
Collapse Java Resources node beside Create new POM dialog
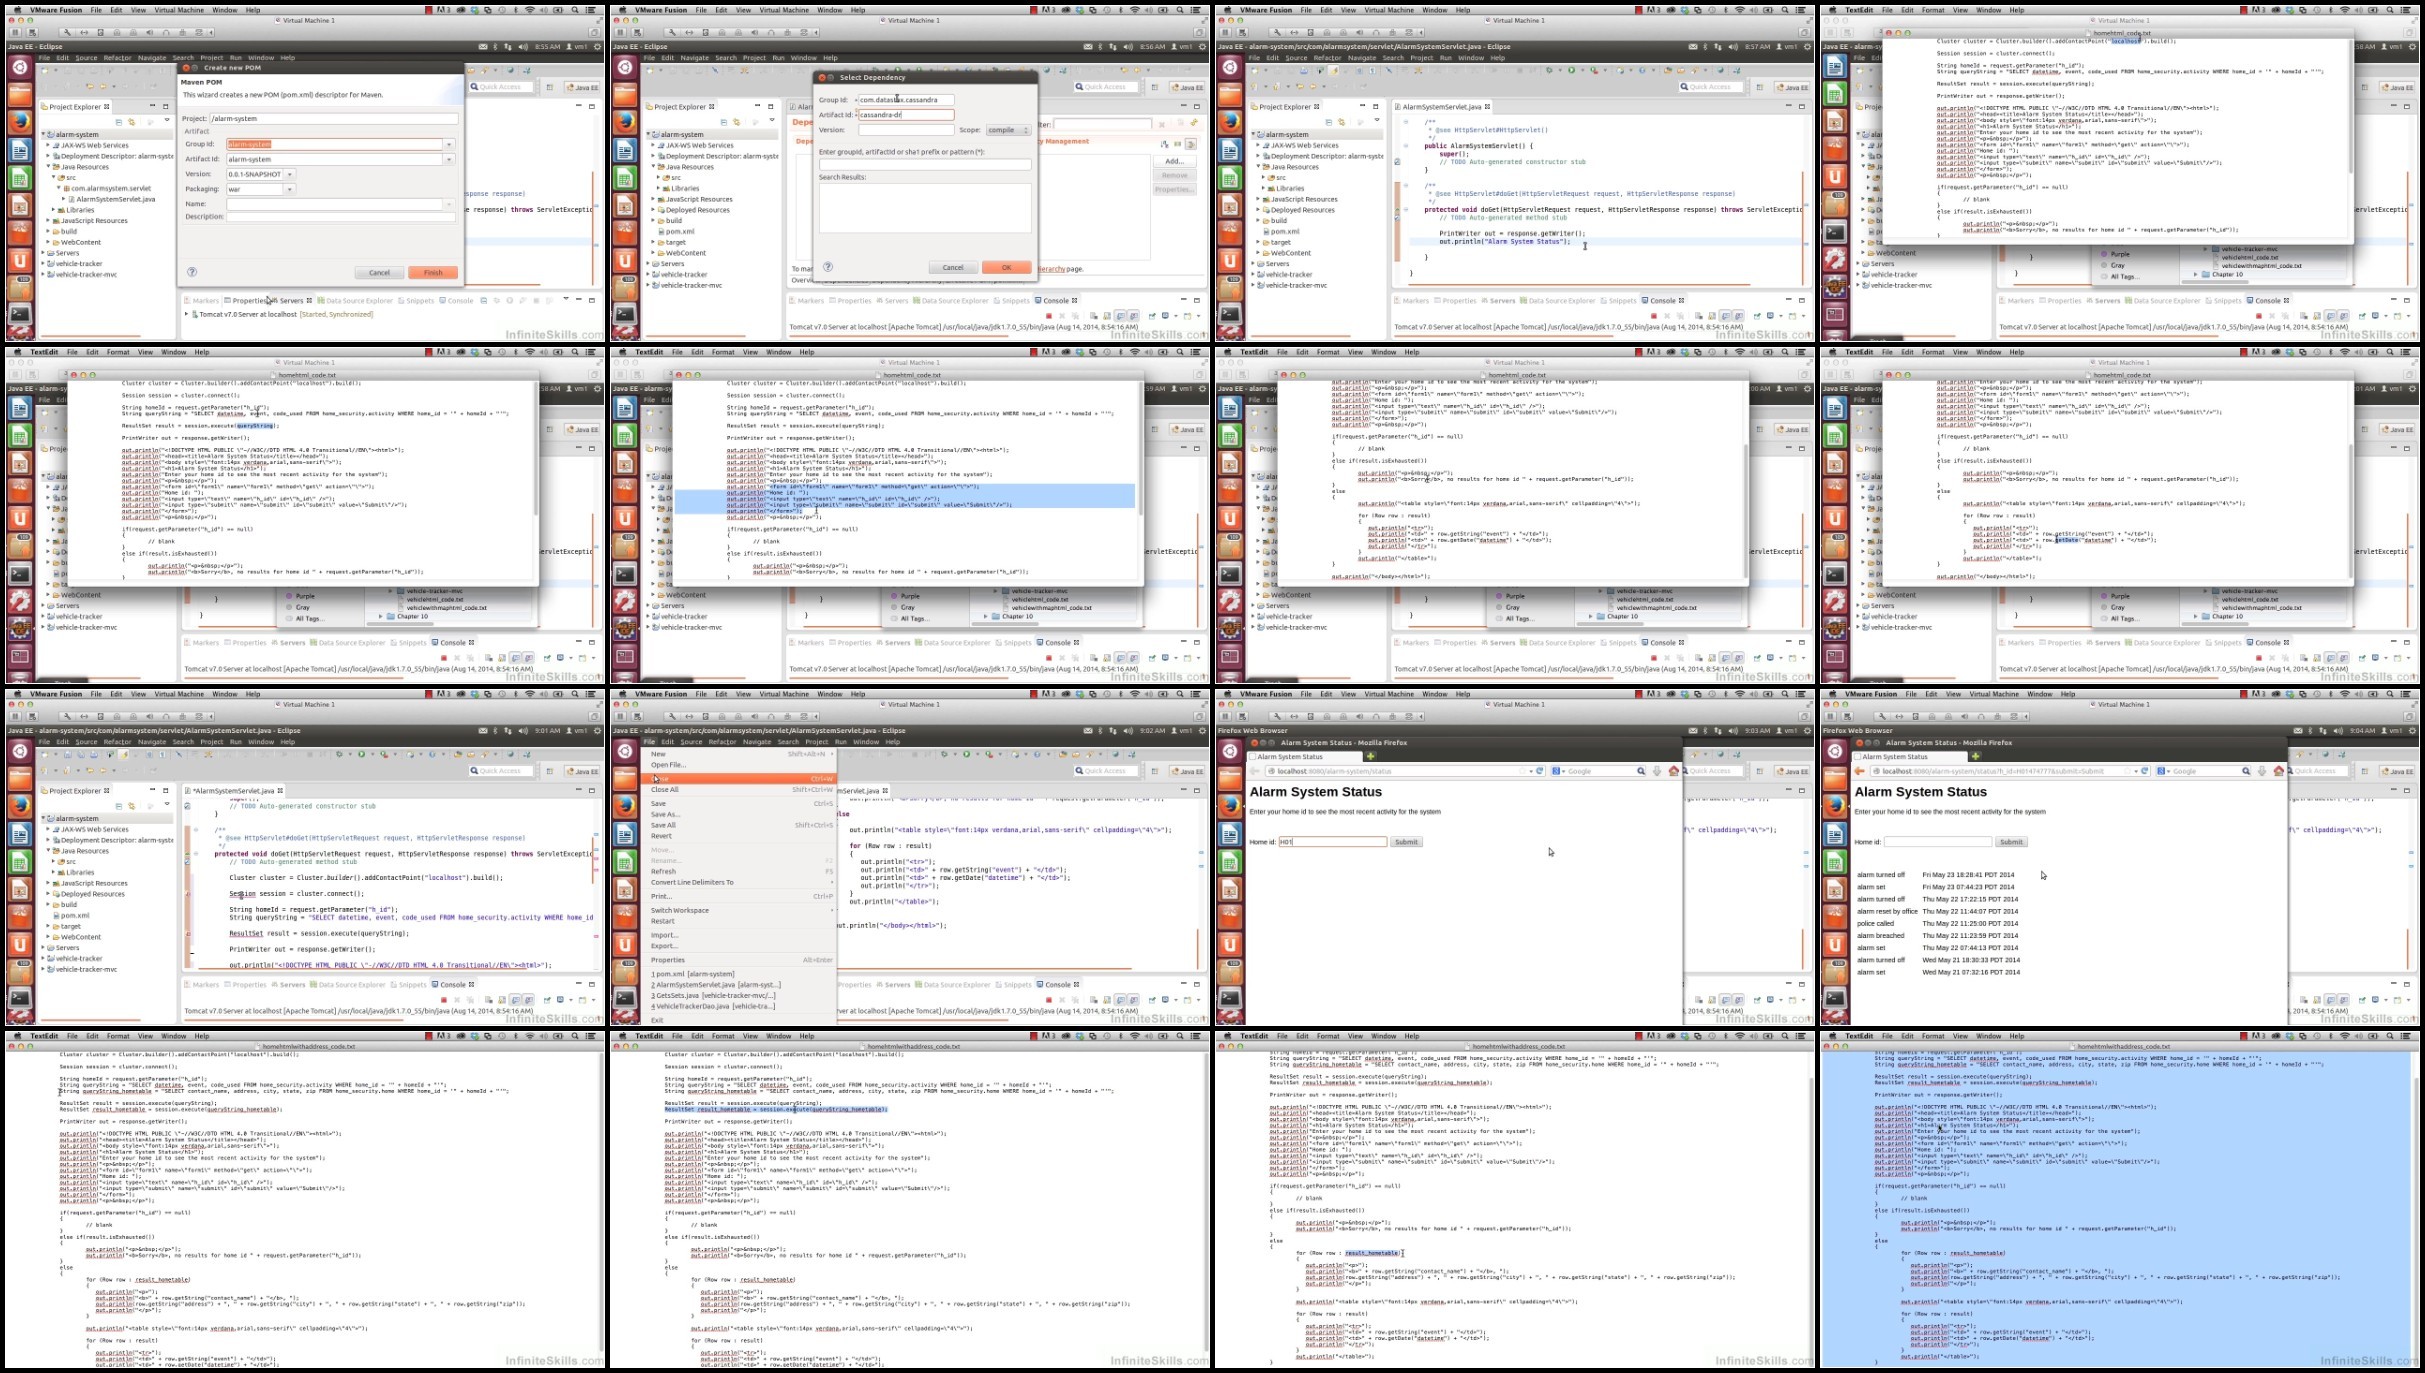coord(49,167)
